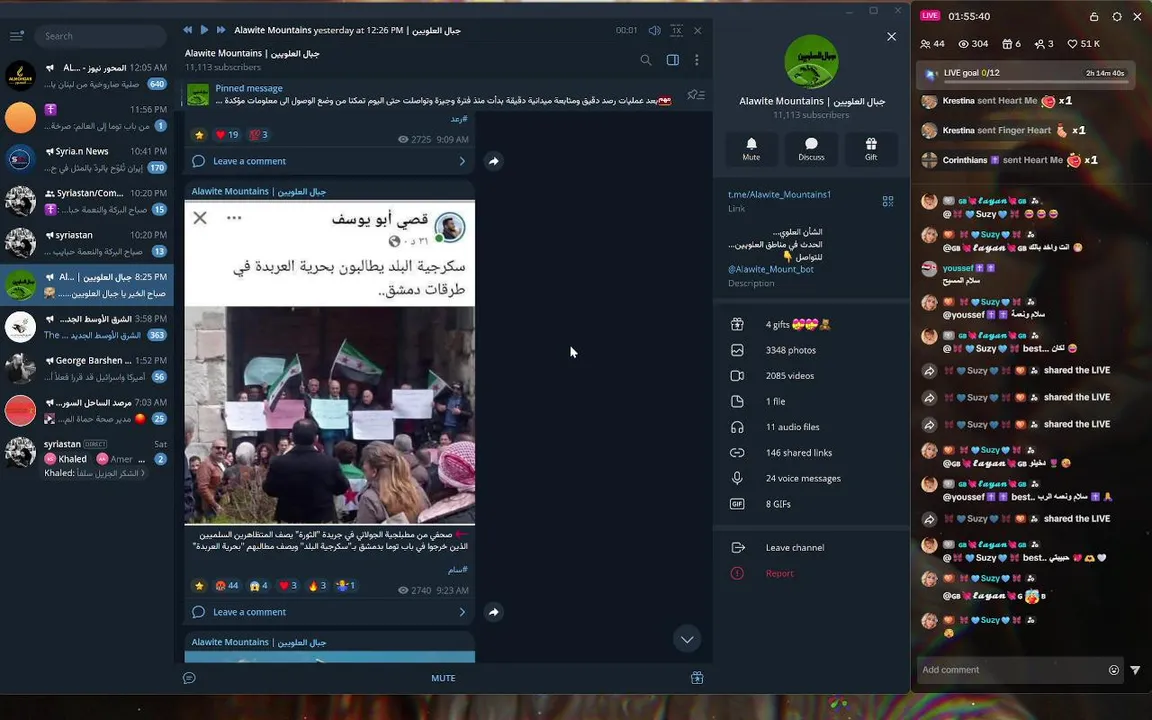Open the Telegram hamburger menu
Viewport: 1152px width, 720px height.
click(16, 36)
